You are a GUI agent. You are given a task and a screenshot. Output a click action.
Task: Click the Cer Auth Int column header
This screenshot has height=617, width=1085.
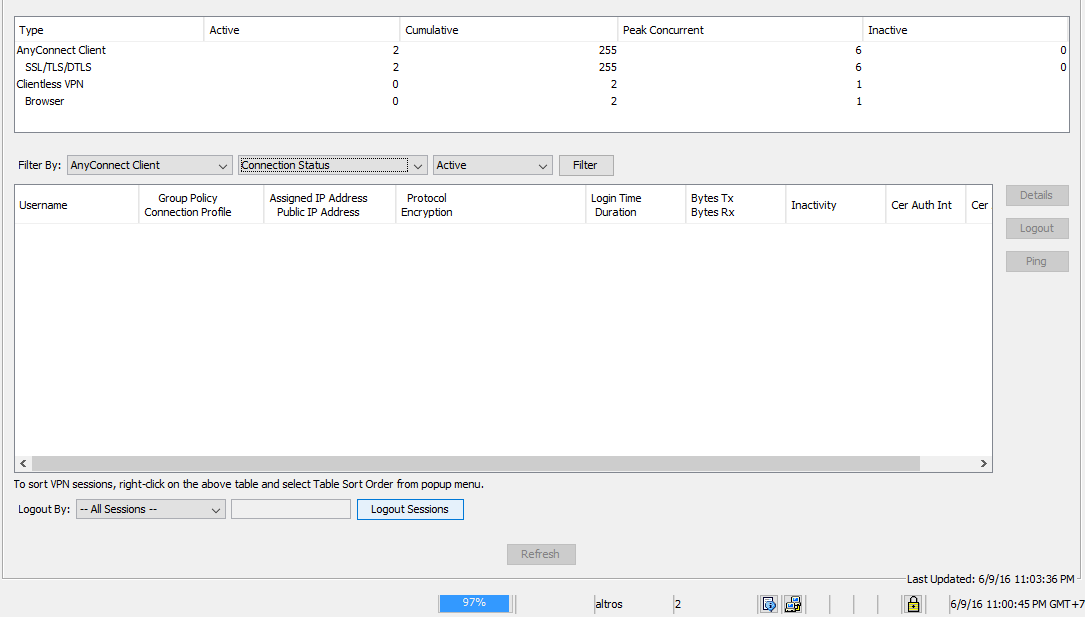point(926,205)
